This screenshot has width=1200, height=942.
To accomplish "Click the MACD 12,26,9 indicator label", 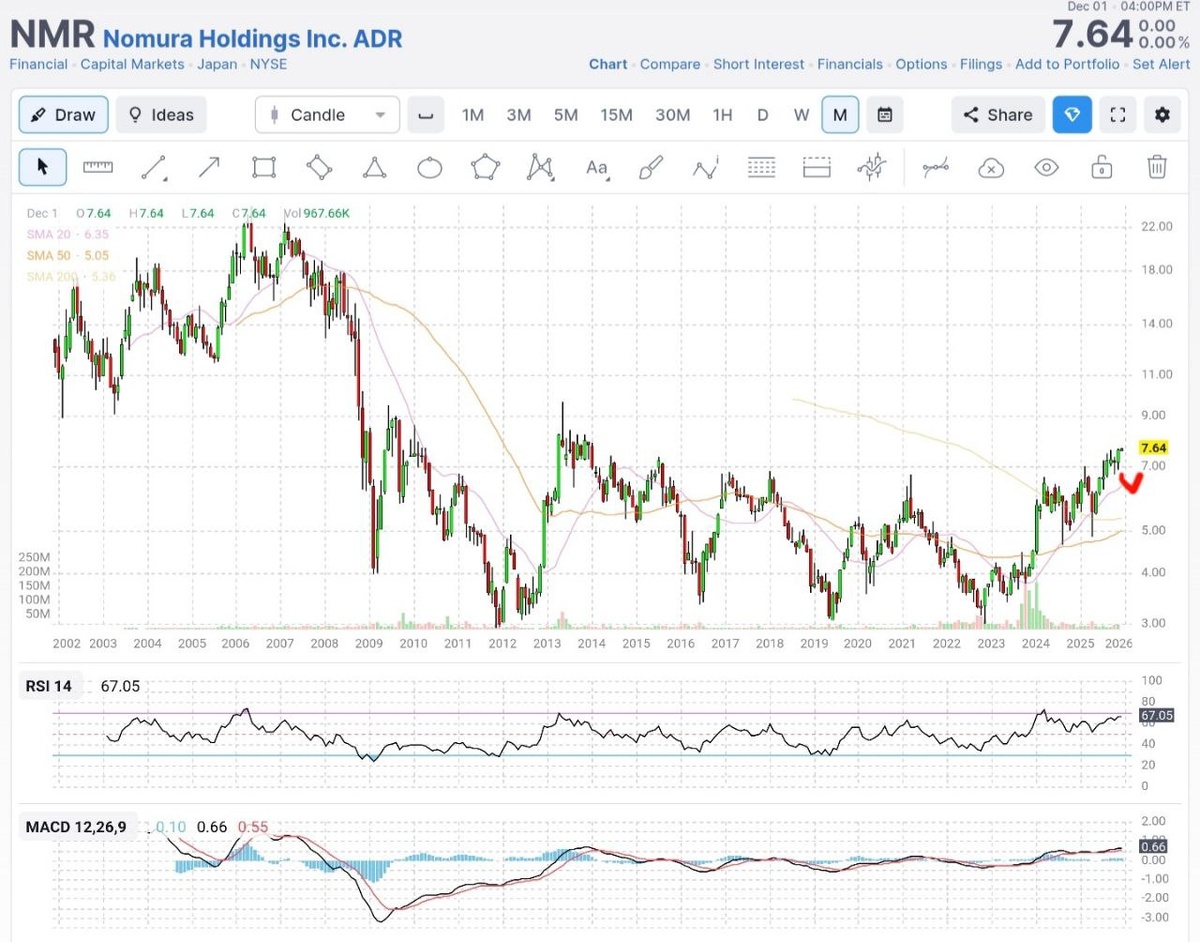I will (77, 826).
